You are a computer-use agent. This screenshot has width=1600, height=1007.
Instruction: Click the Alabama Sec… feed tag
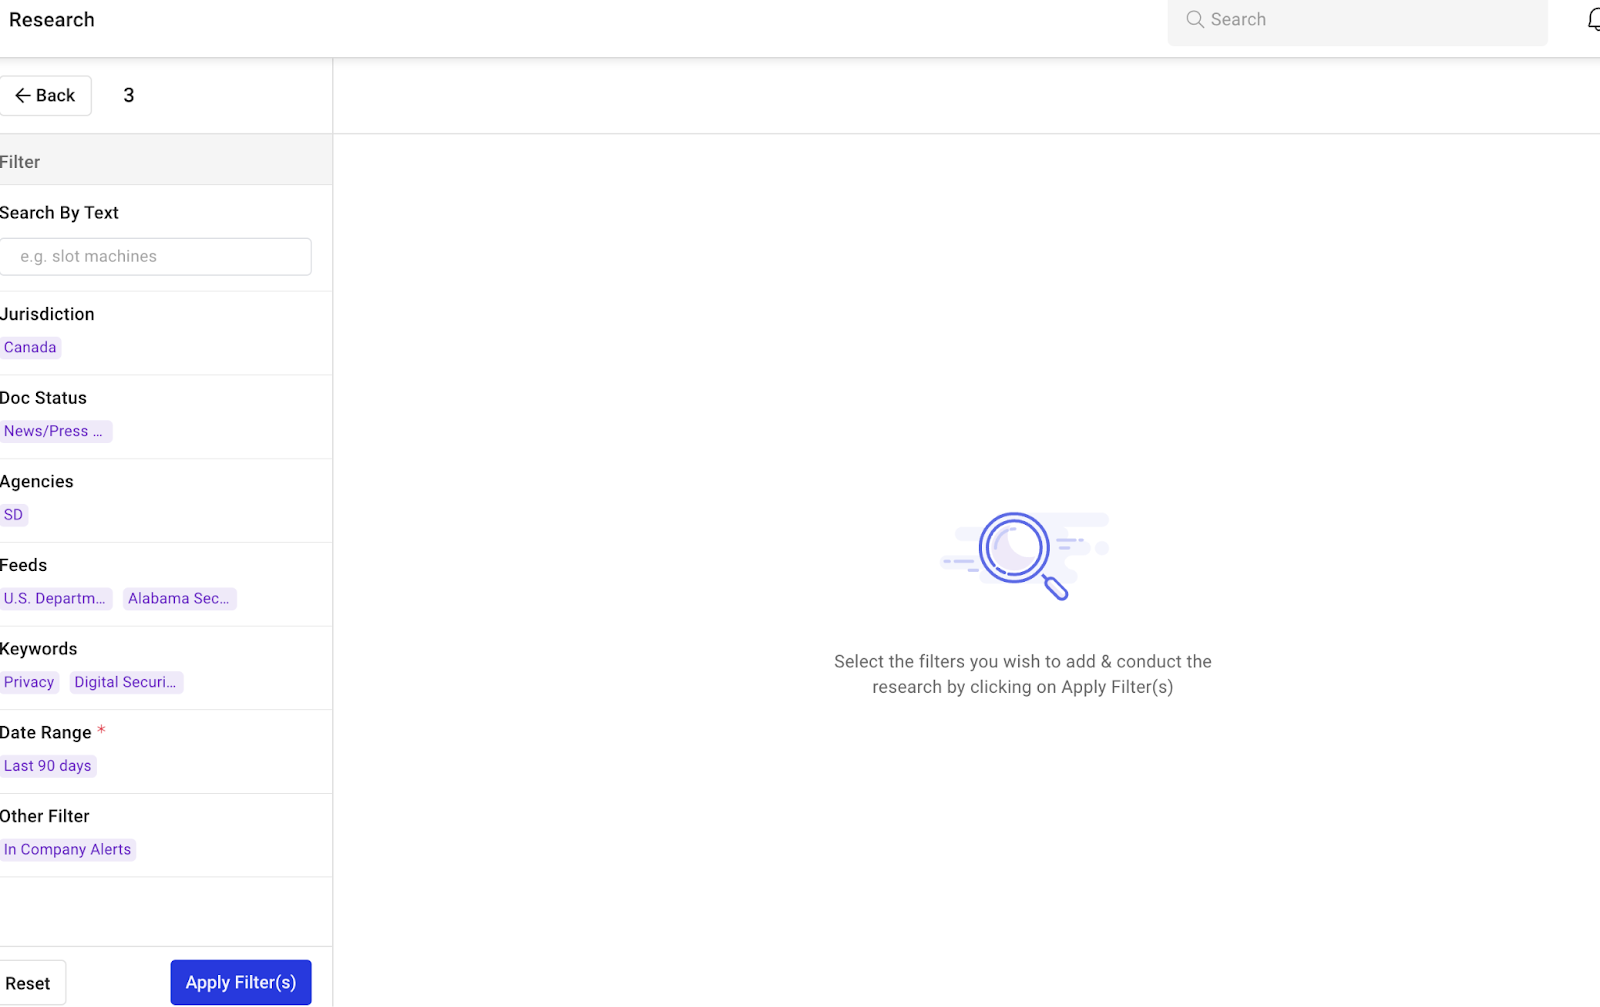[179, 599]
